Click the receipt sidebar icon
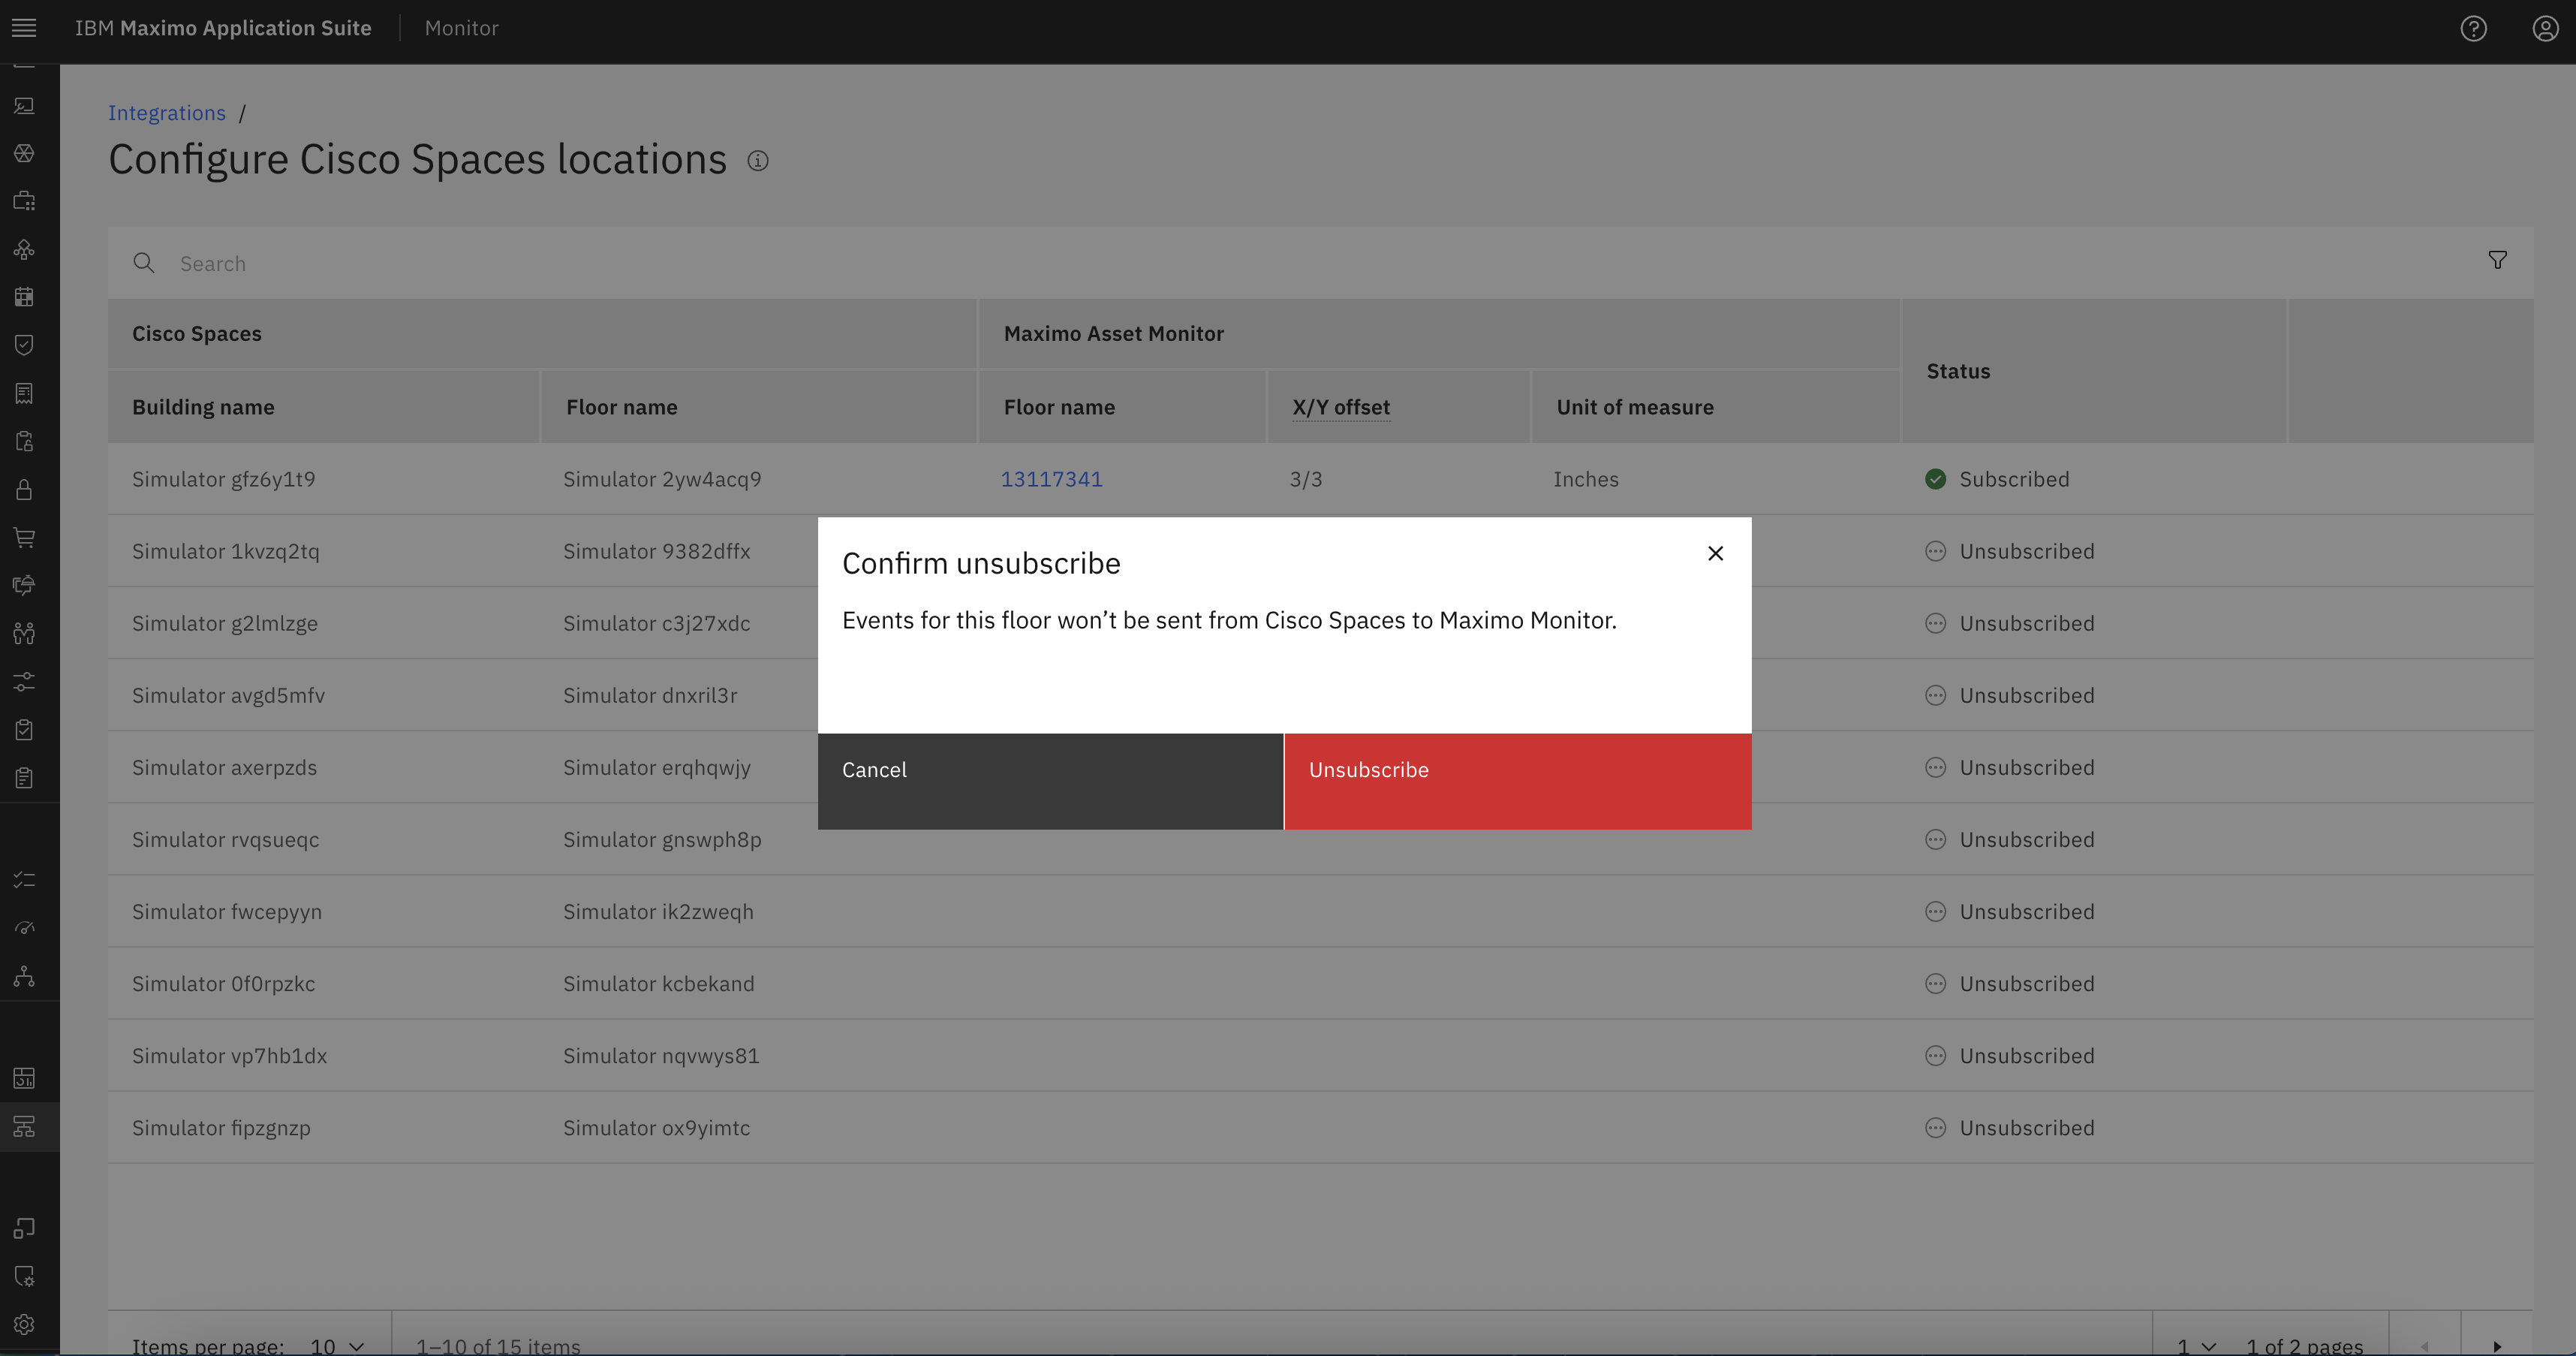 [x=24, y=393]
